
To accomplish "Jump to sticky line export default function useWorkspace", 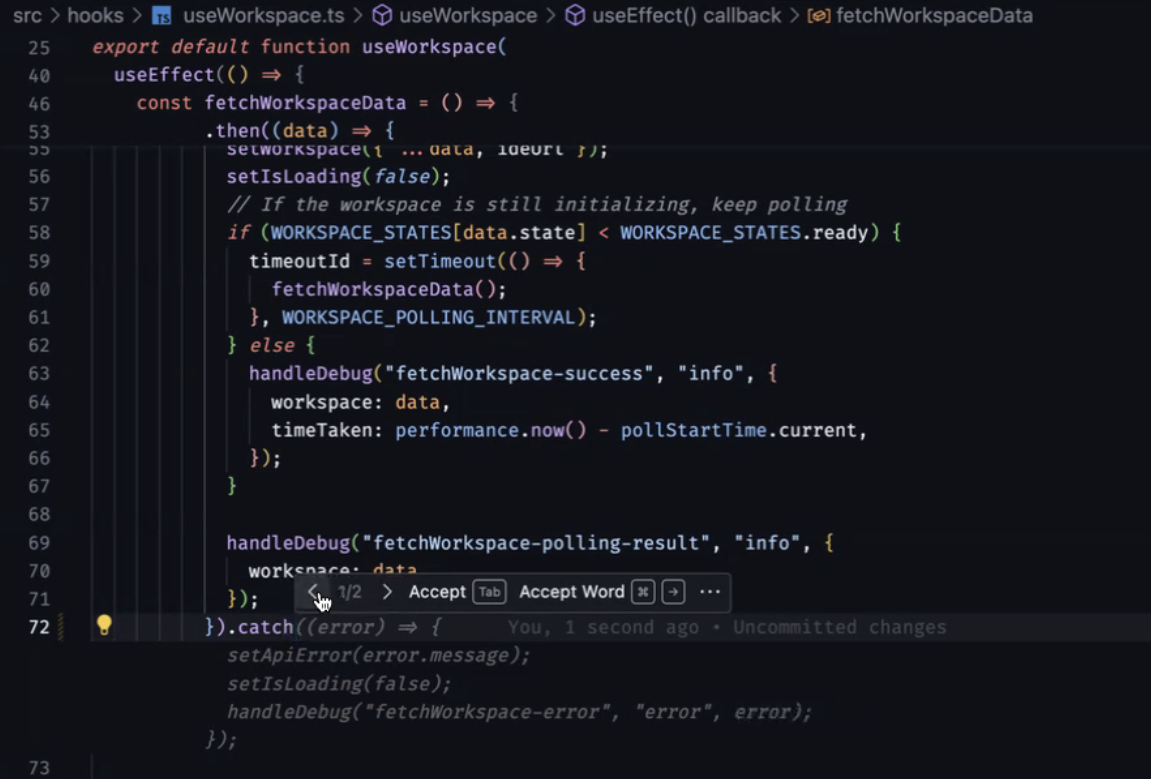I will pos(300,47).
